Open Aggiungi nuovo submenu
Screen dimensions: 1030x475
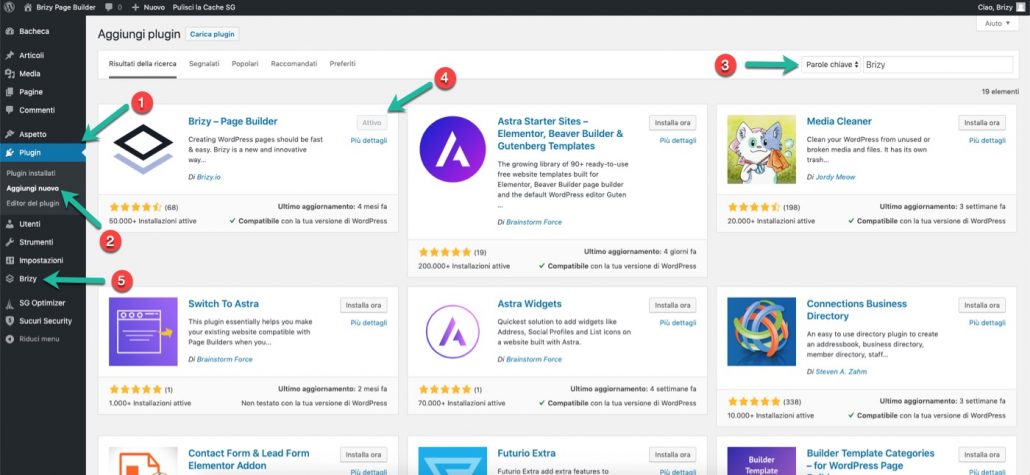tap(33, 188)
